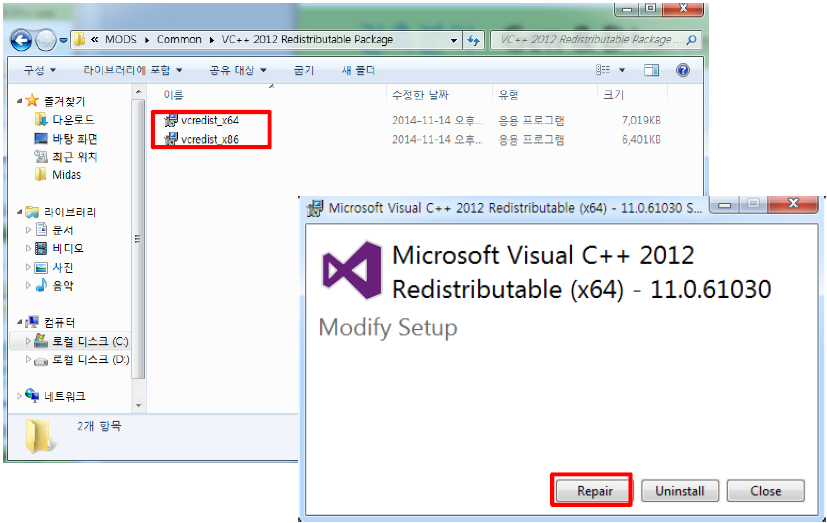Click the 컴퓨터 icon in navigation pane
The width and height of the screenshot is (827, 523).
coord(32,322)
